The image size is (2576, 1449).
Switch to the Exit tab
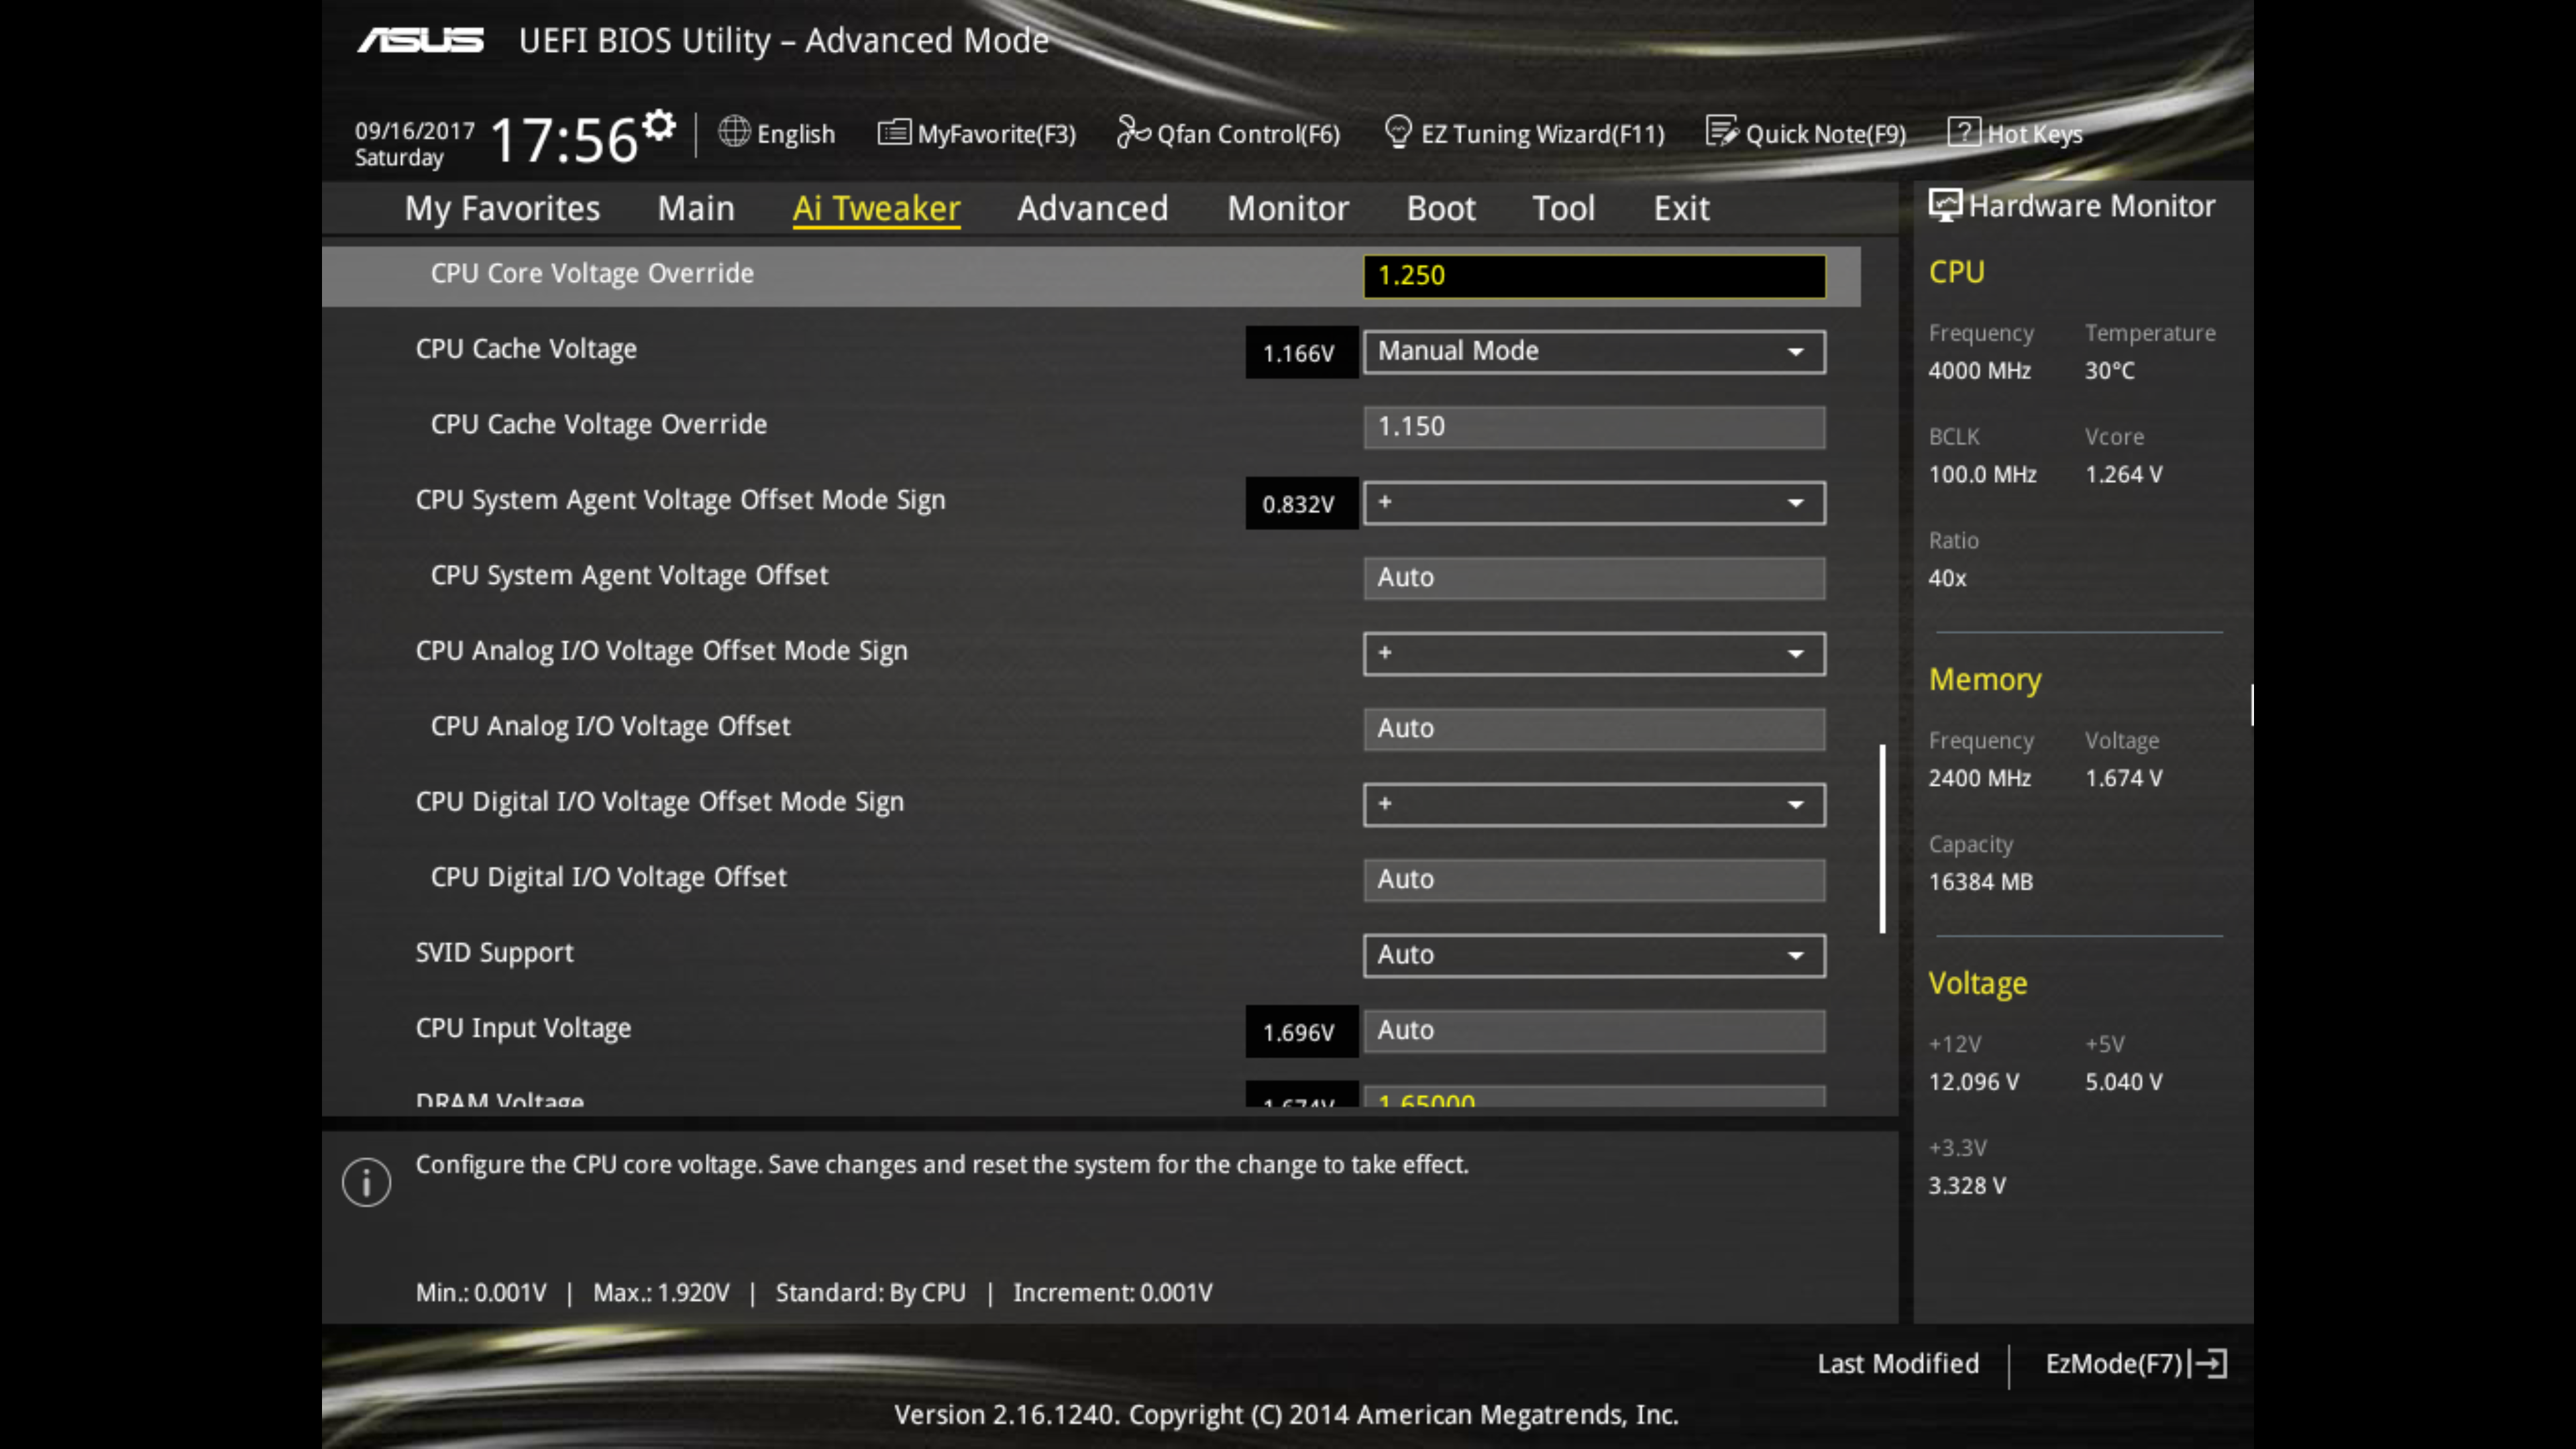pyautogui.click(x=1681, y=208)
